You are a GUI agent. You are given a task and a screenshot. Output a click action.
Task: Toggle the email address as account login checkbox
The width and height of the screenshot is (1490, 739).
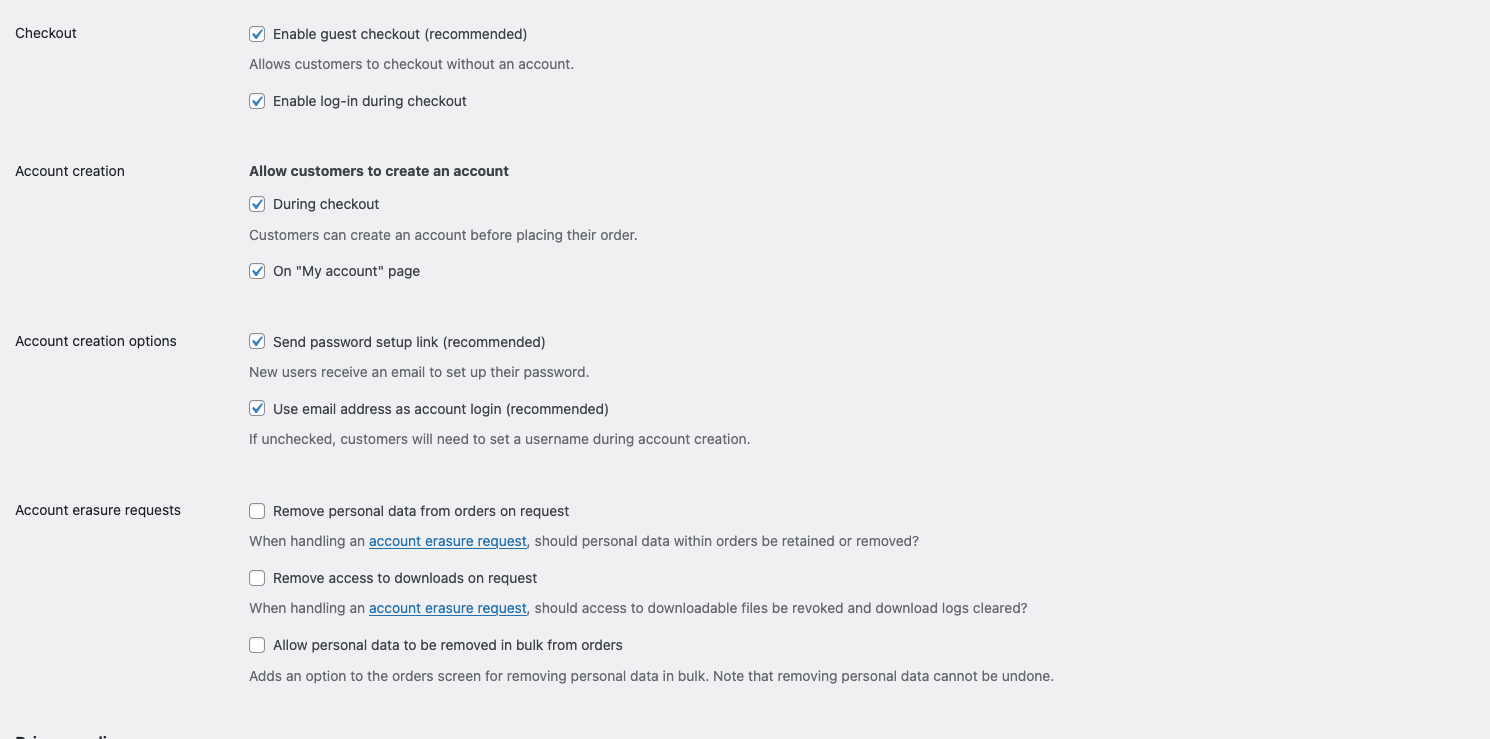(257, 409)
